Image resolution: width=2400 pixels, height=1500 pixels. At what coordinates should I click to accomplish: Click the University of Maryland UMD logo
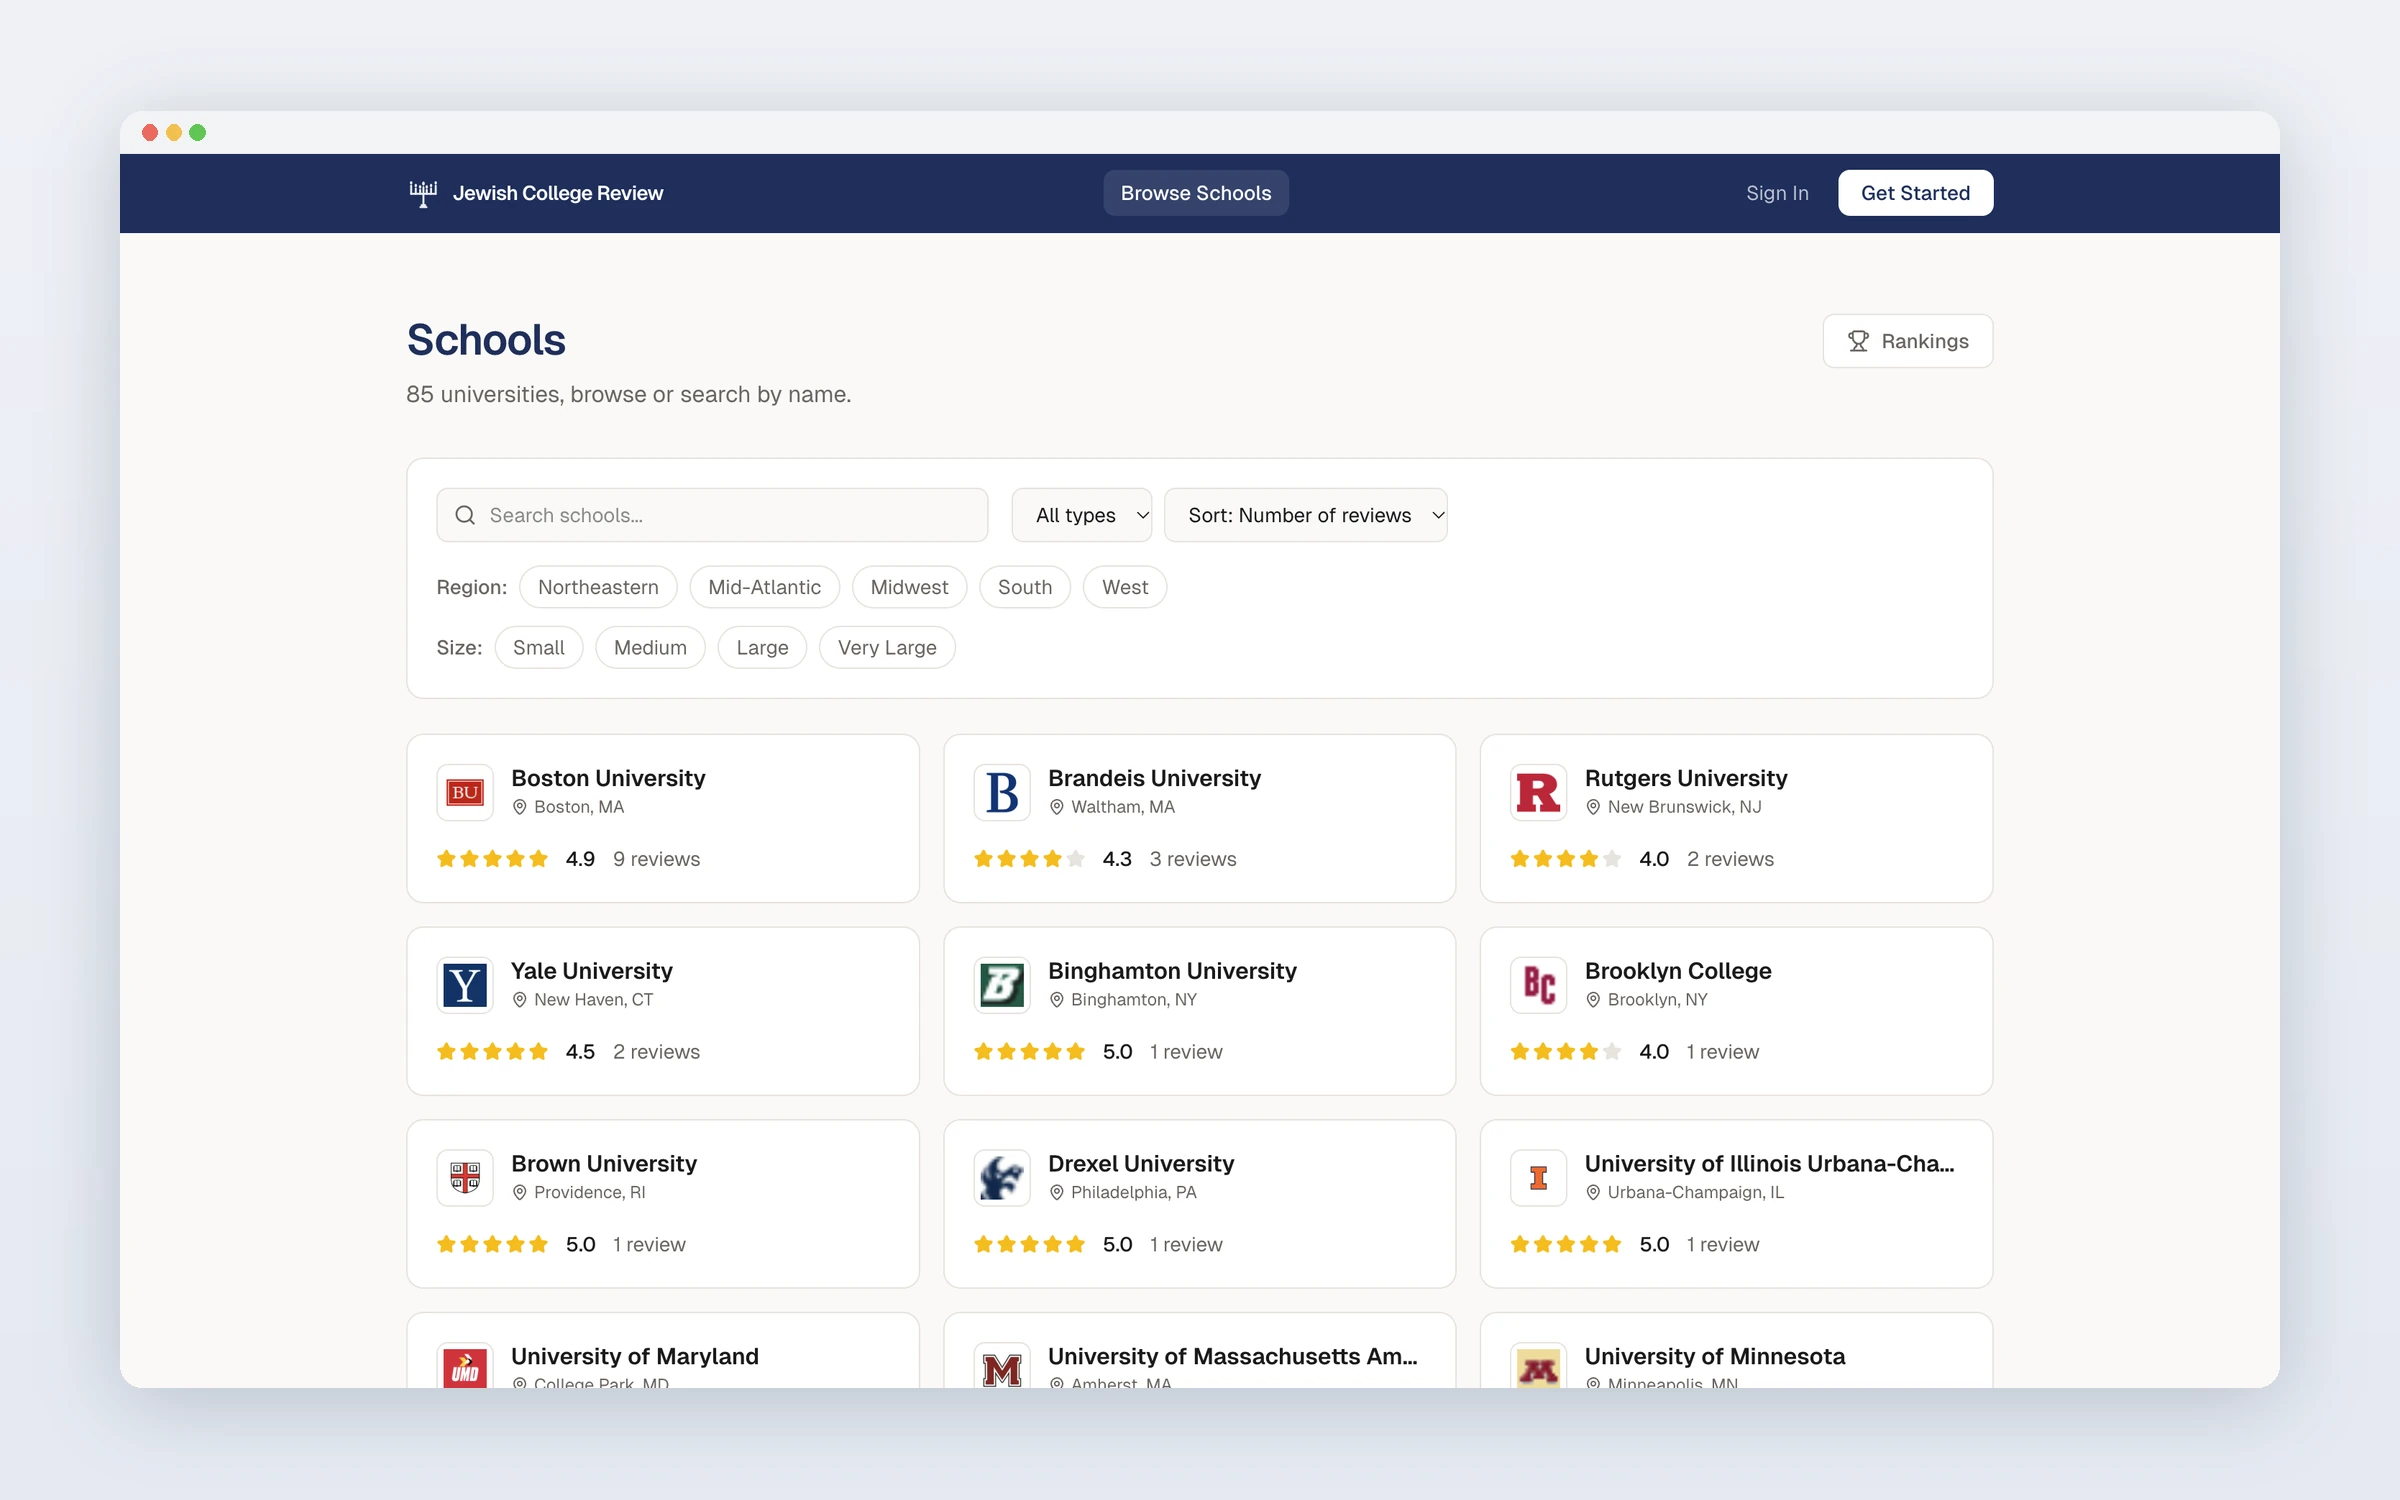[x=465, y=1366]
